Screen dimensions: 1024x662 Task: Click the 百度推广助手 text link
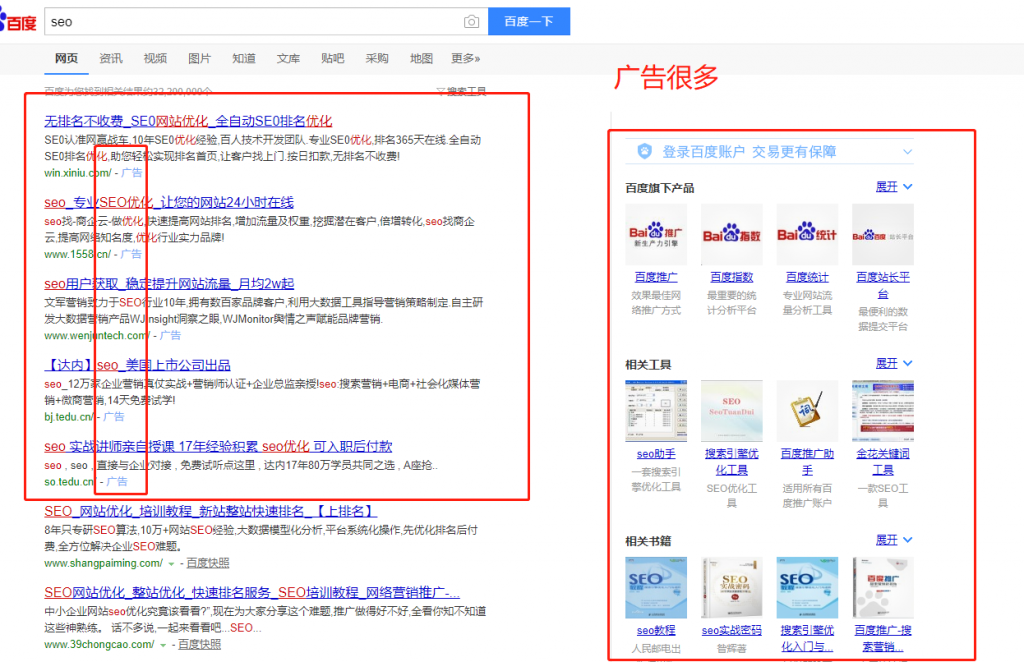[x=807, y=462]
